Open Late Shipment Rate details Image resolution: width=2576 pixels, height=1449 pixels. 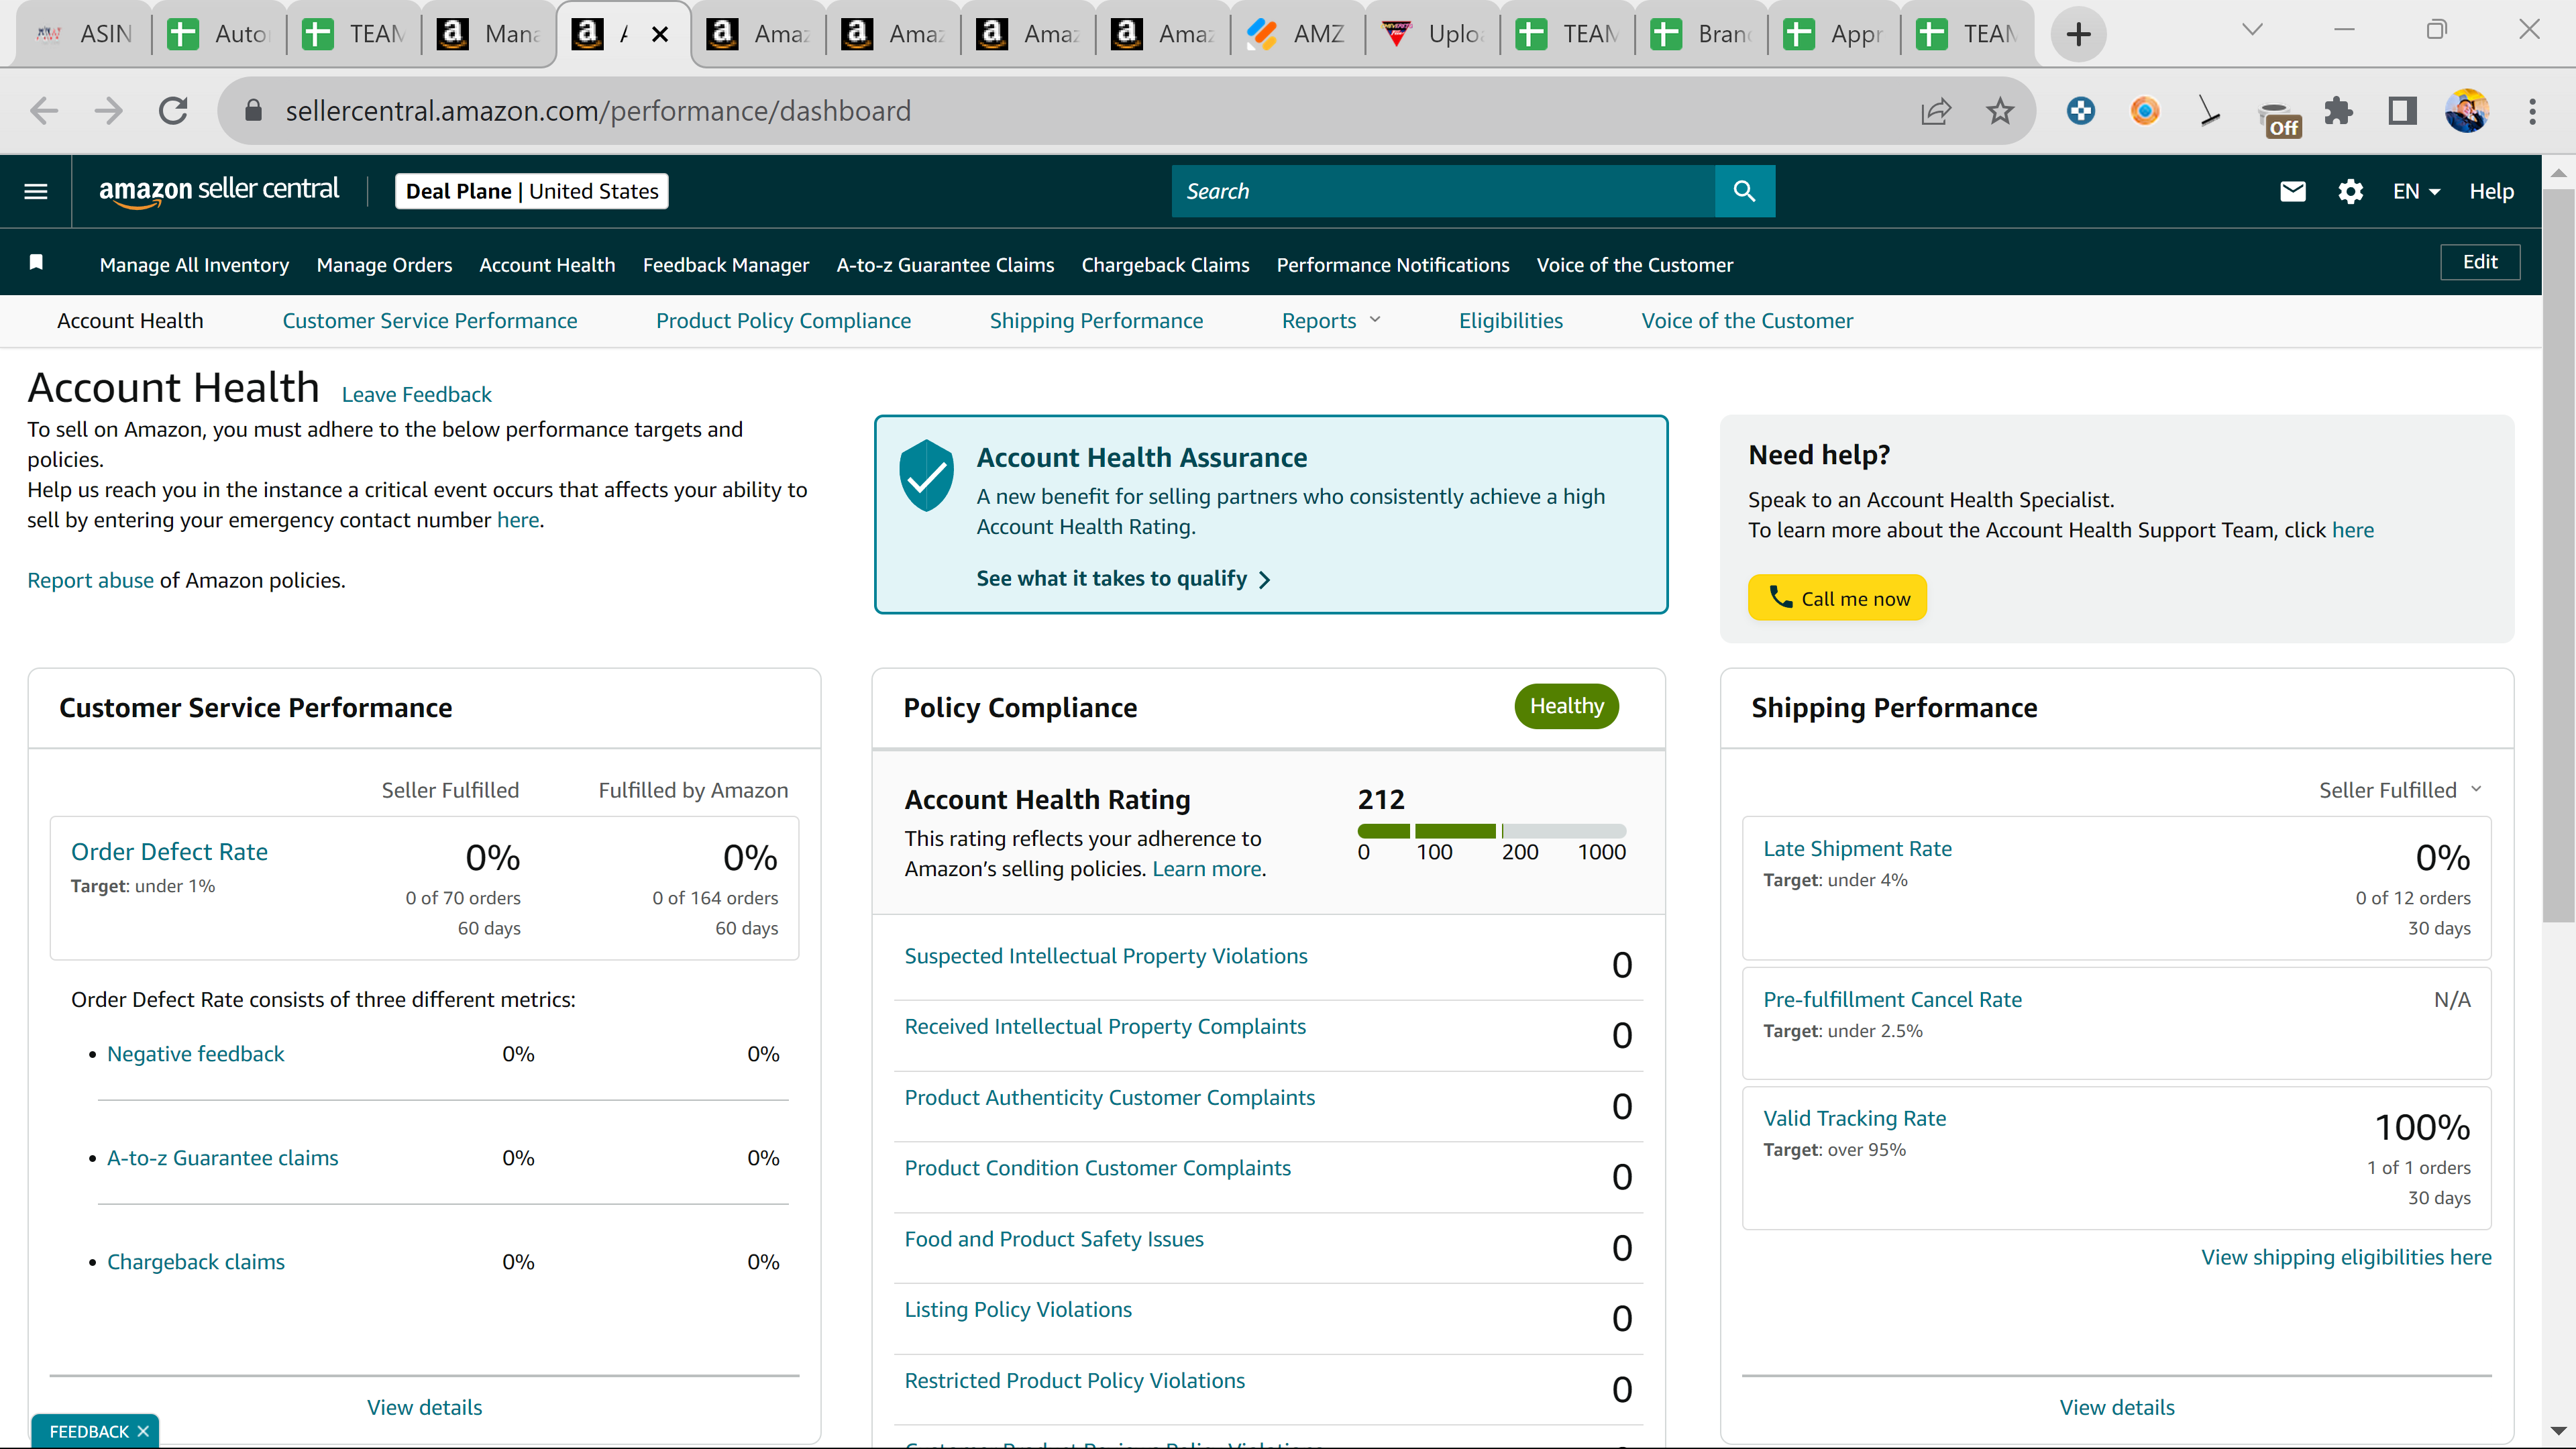tap(1857, 849)
